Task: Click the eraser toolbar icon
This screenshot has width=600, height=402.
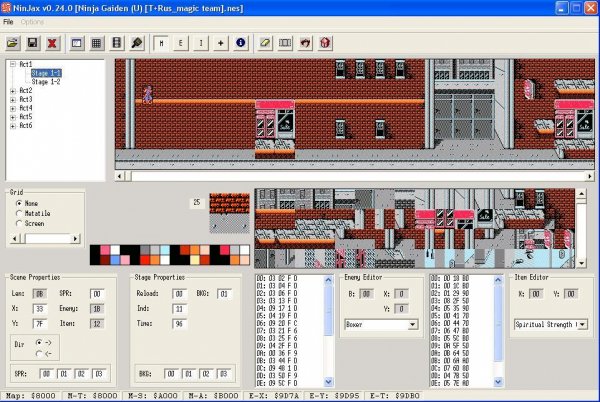Action: pyautogui.click(x=265, y=43)
